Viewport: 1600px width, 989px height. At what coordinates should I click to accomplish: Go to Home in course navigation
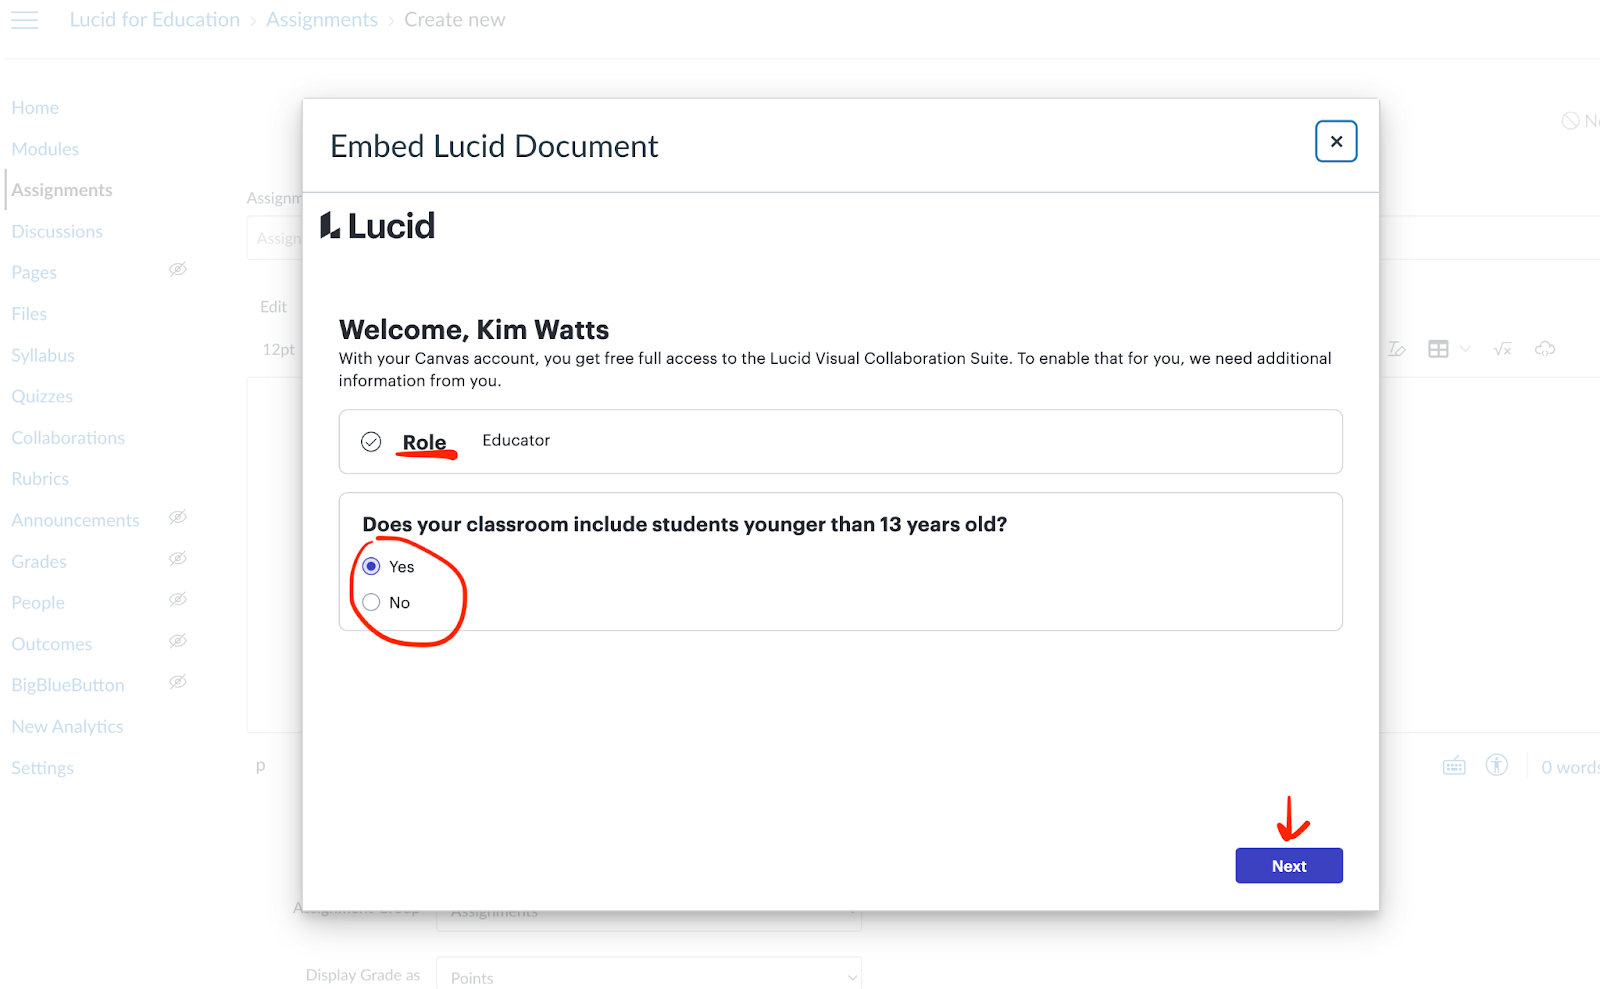35,107
